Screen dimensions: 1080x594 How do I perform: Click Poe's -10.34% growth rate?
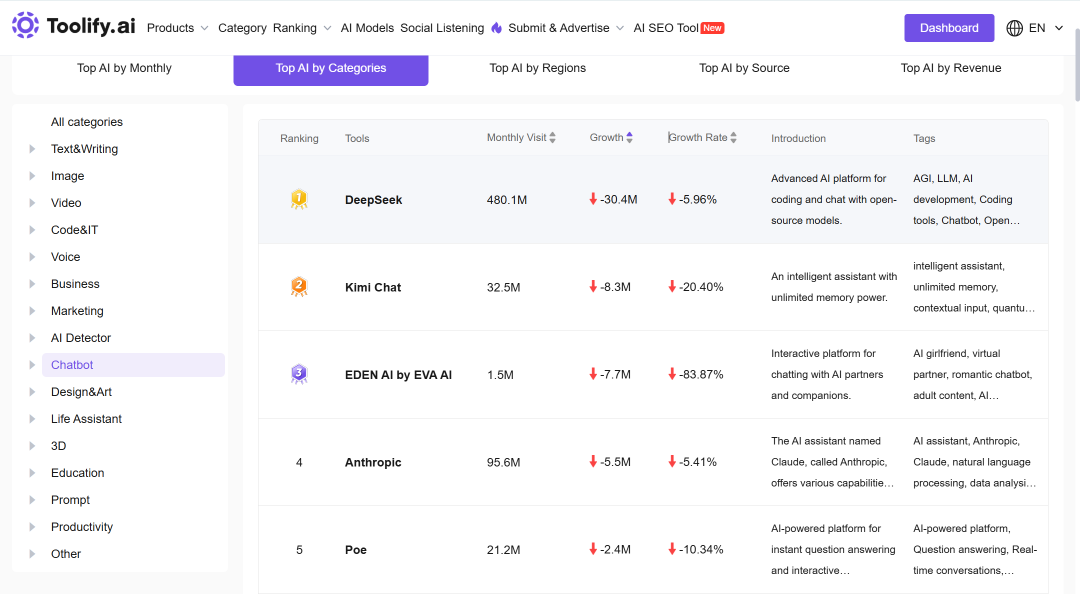[x=701, y=550]
